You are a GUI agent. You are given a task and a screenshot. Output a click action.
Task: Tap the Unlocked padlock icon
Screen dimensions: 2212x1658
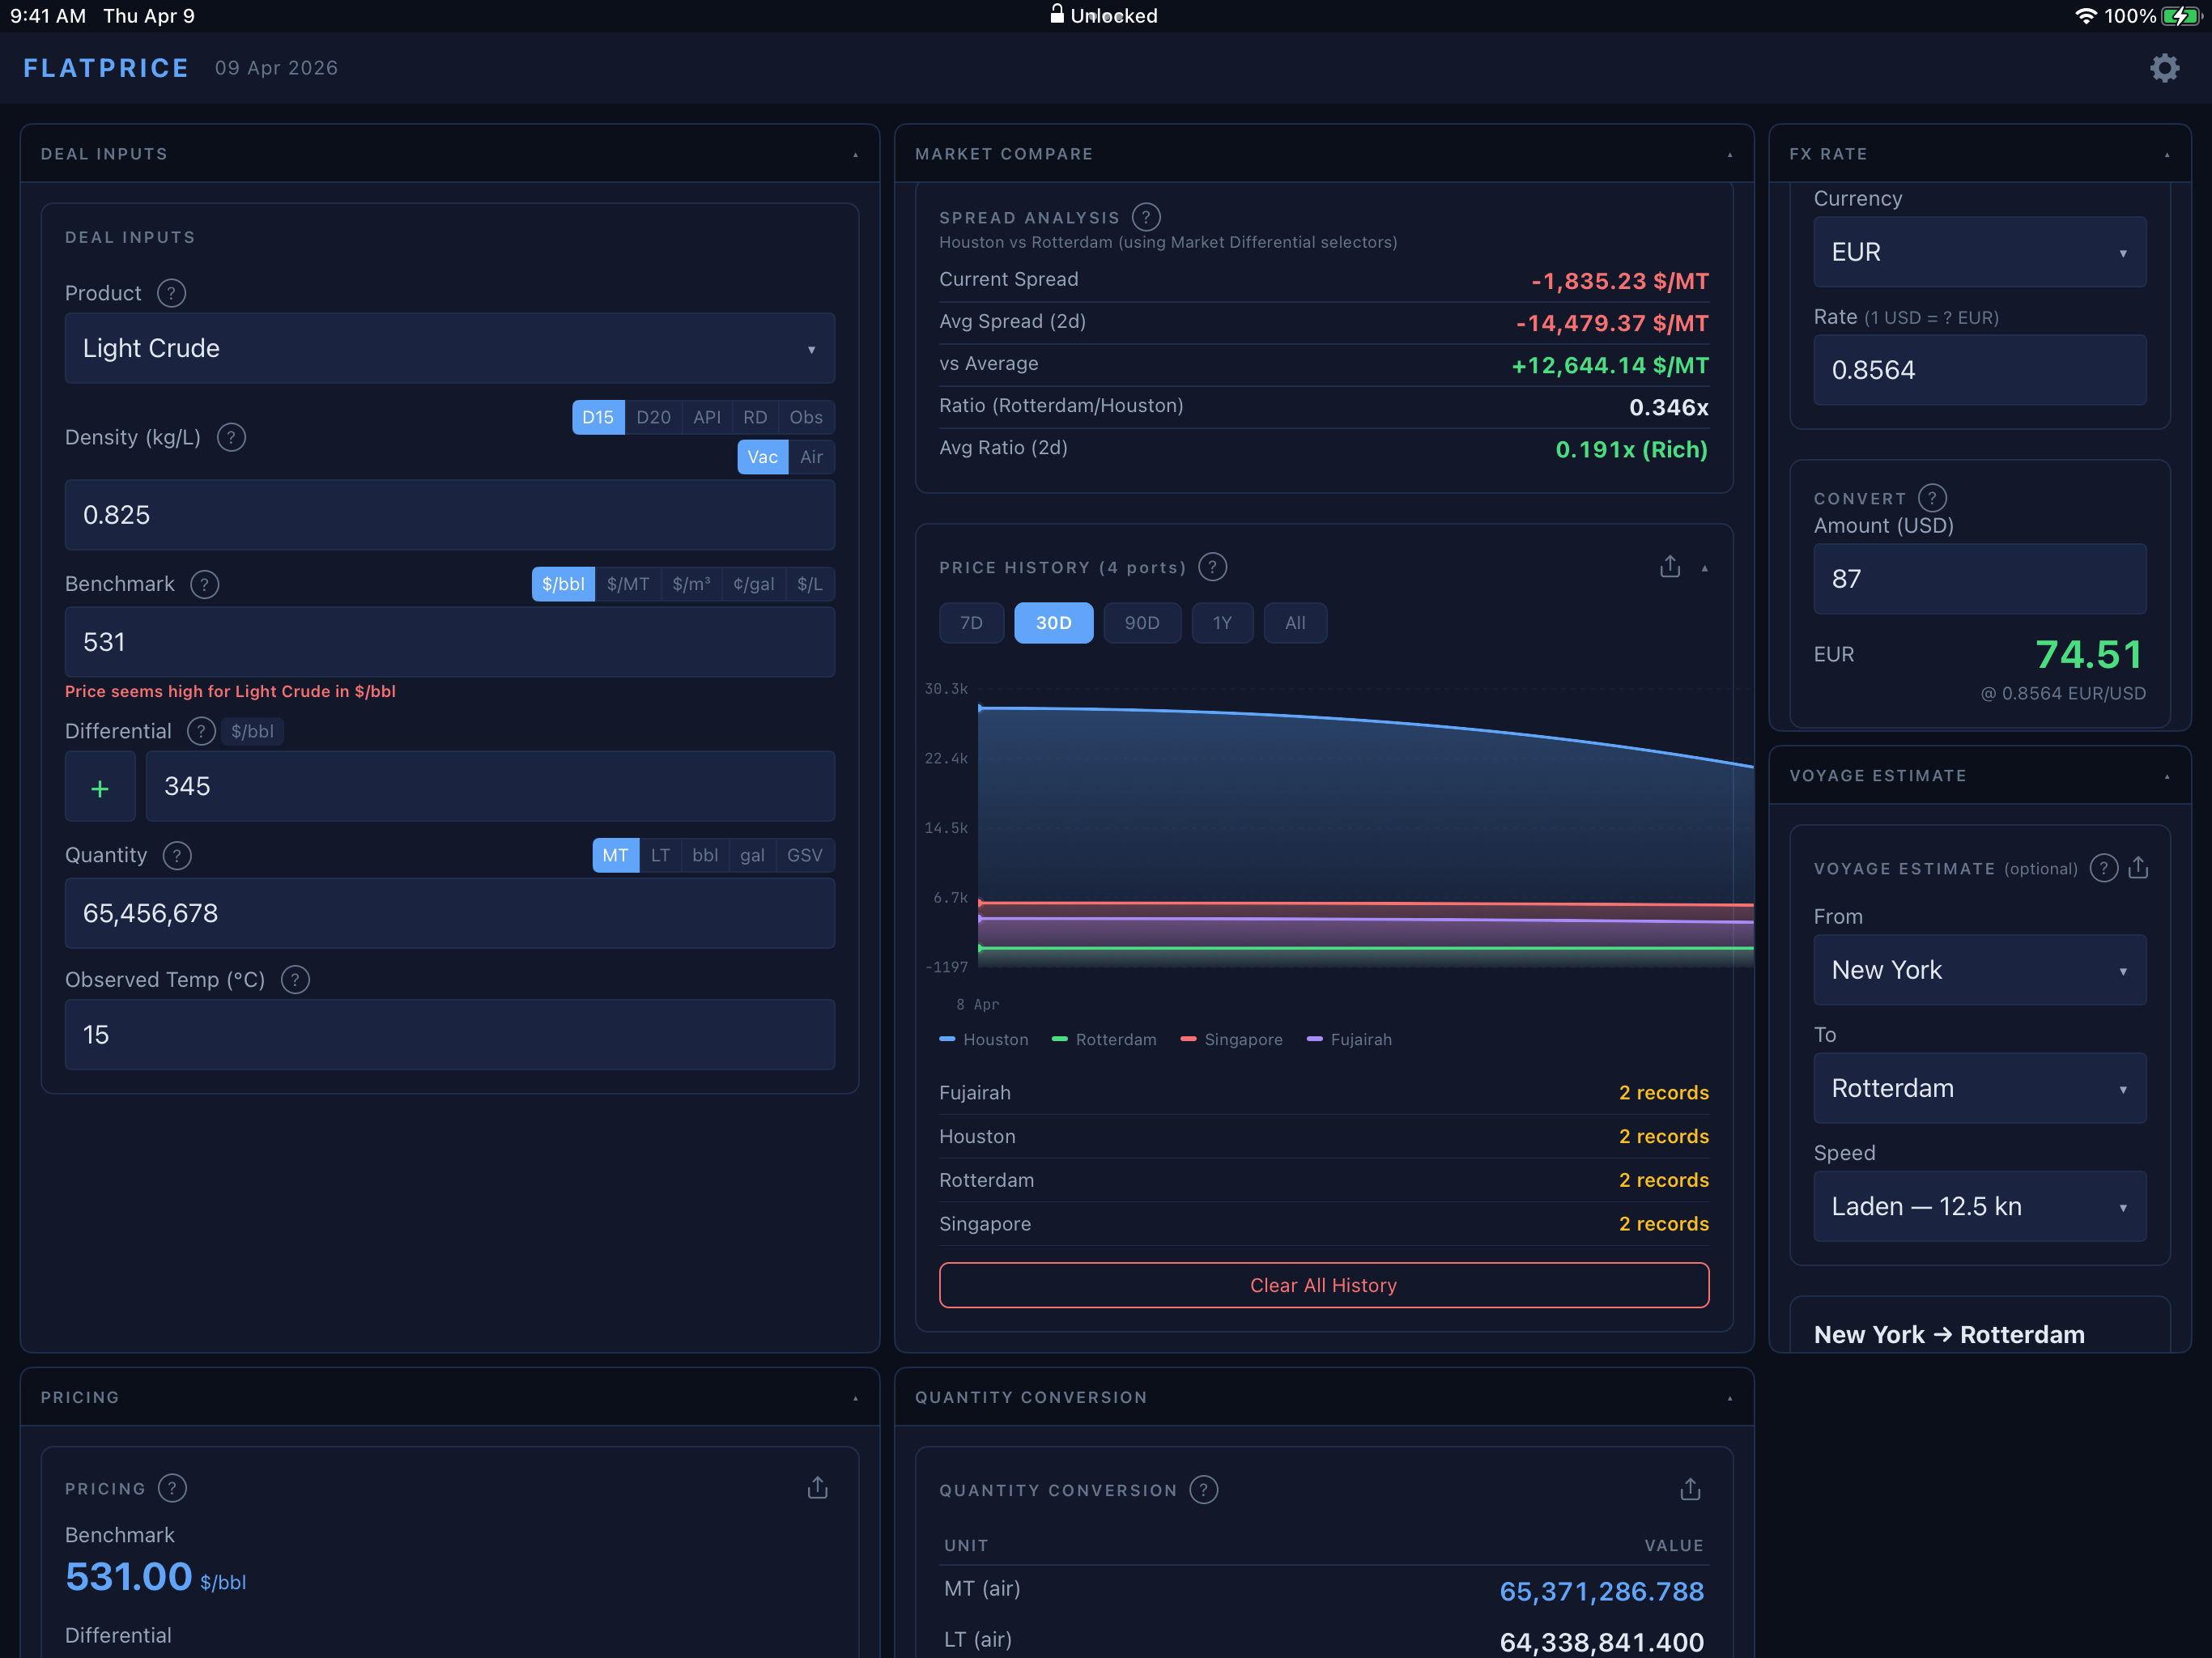coord(1056,14)
